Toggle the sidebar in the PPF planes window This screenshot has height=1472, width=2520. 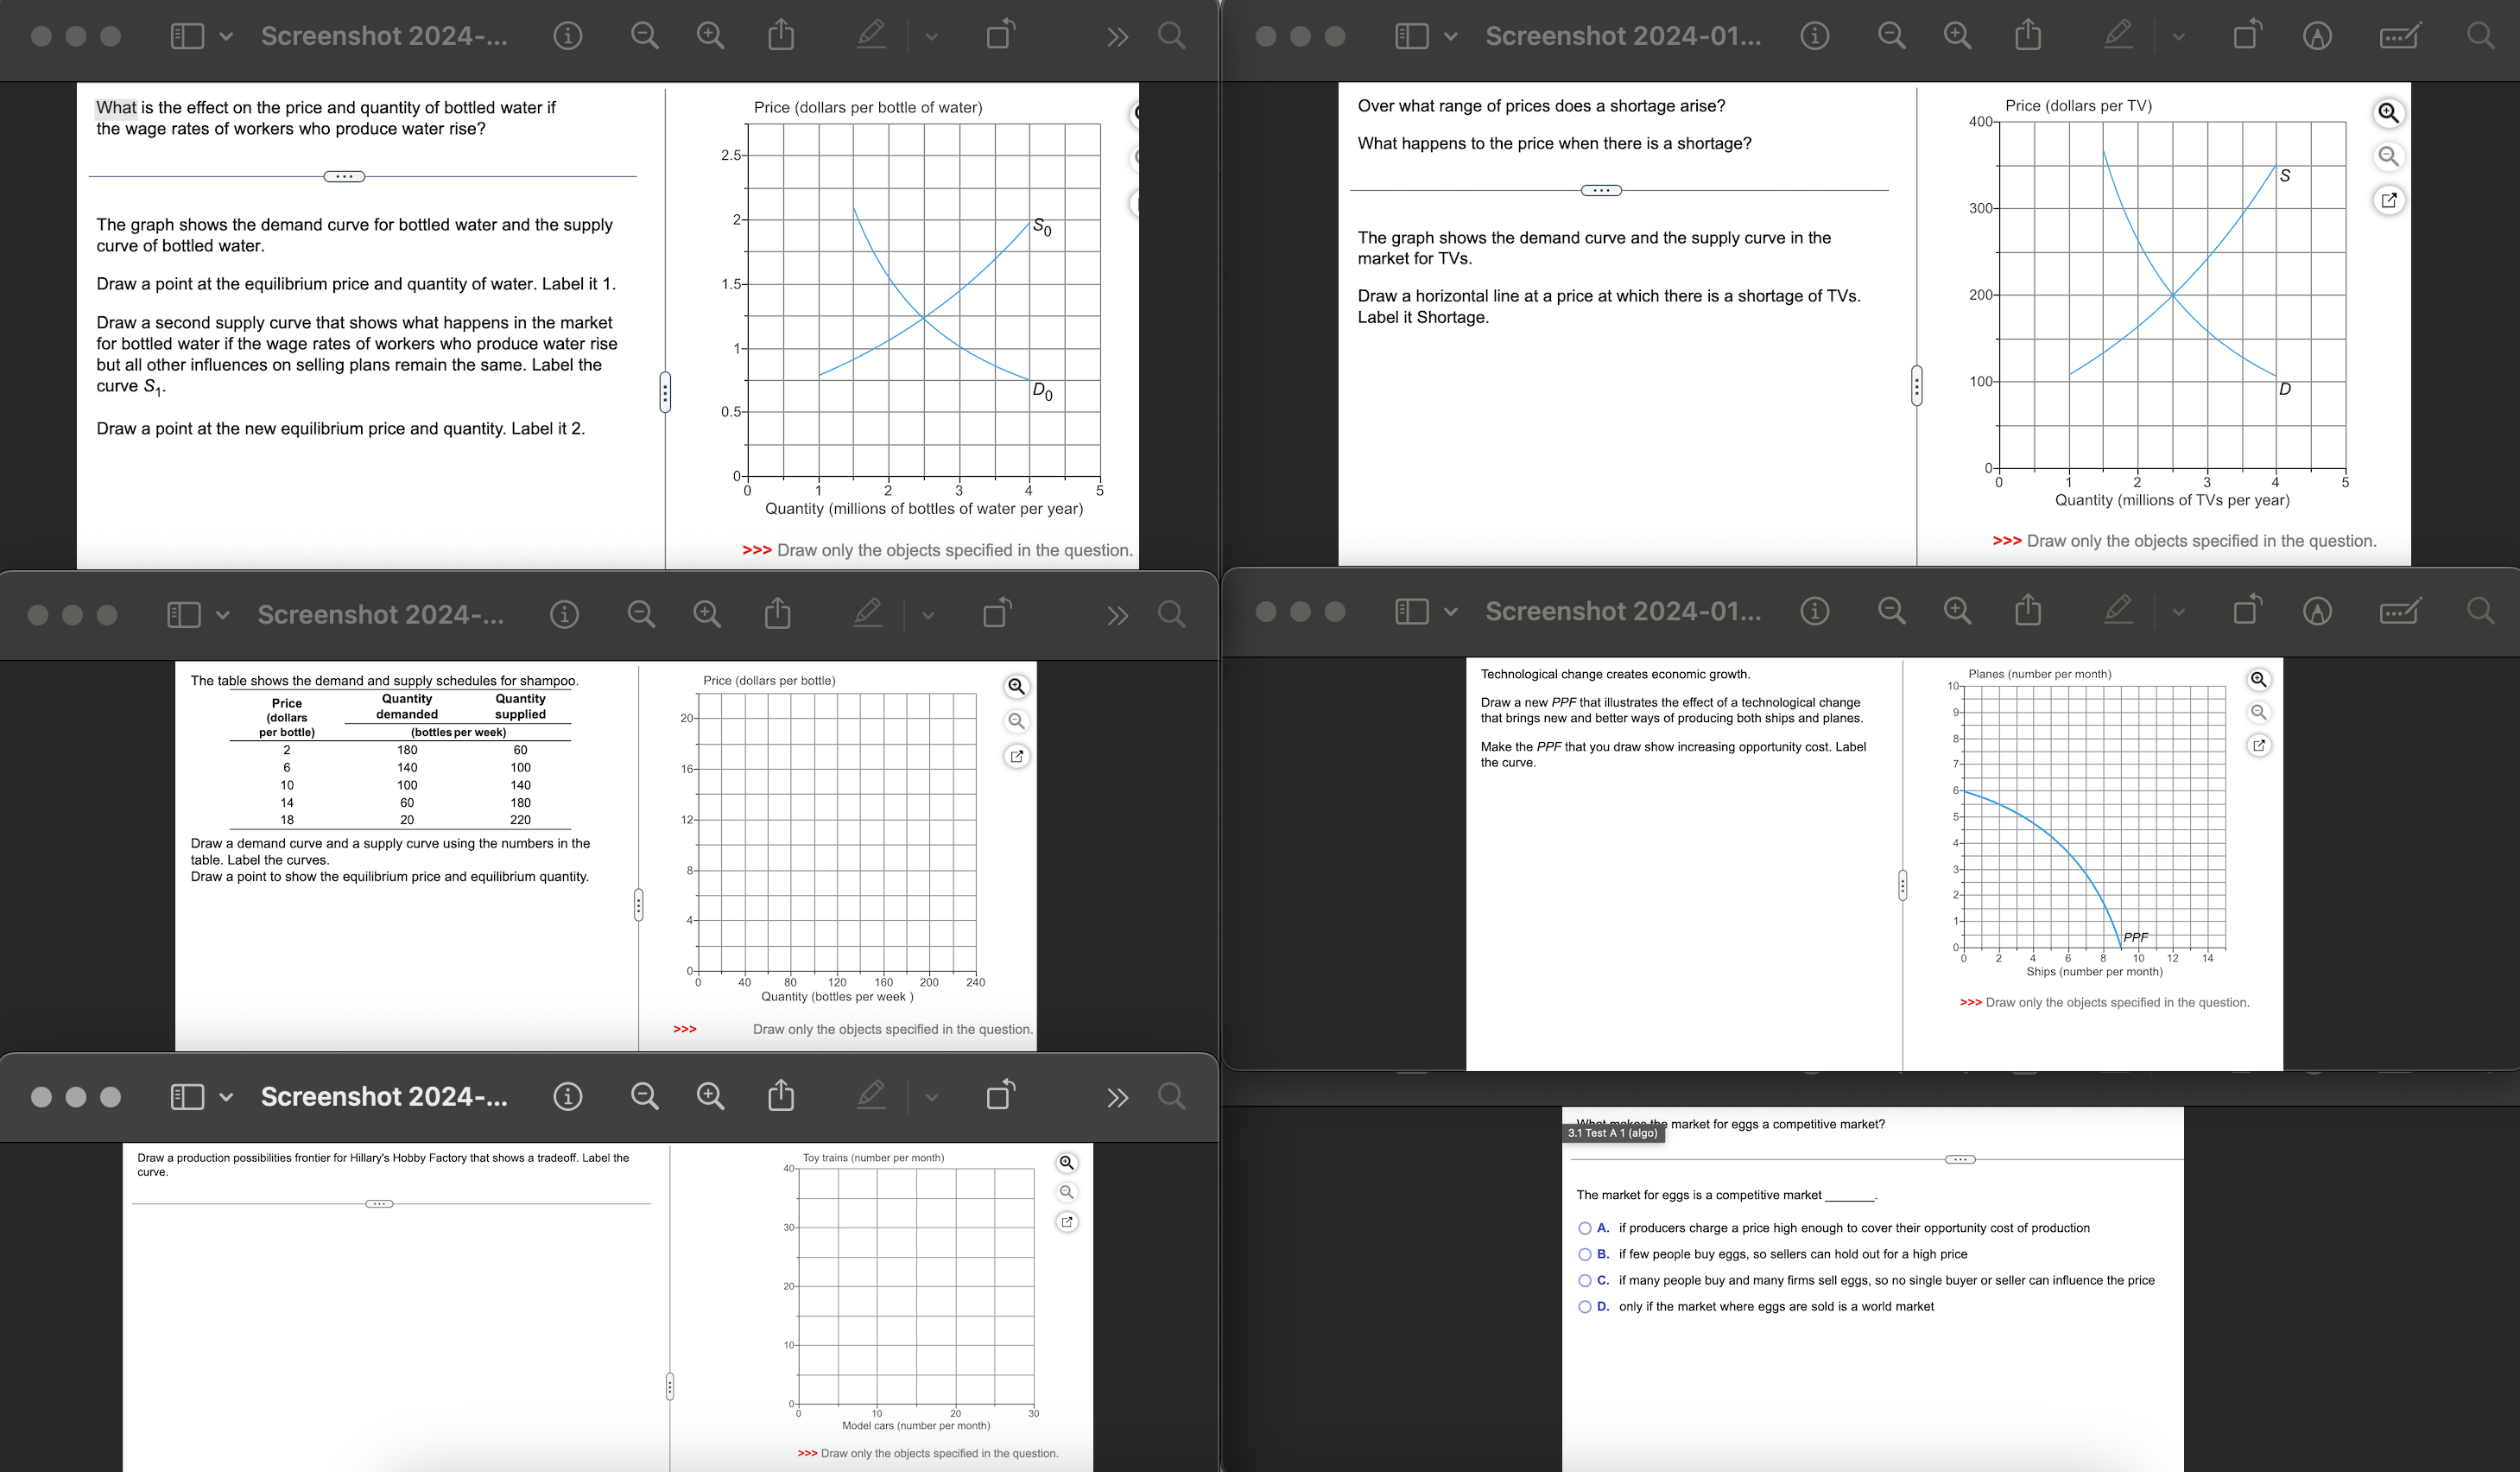pyautogui.click(x=1411, y=611)
